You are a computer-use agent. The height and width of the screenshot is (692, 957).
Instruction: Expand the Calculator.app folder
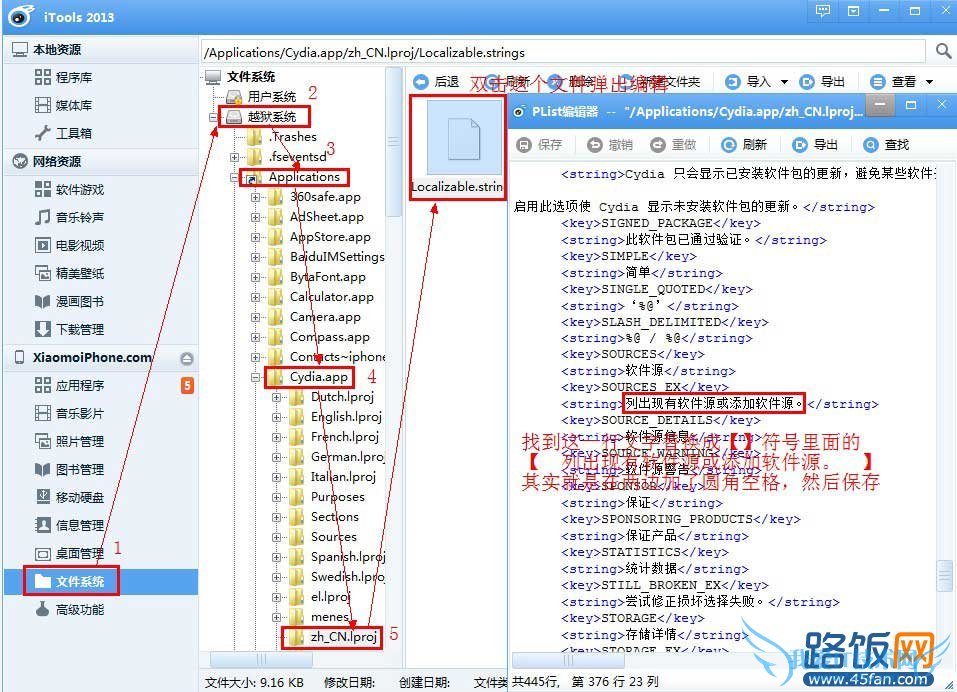click(255, 297)
